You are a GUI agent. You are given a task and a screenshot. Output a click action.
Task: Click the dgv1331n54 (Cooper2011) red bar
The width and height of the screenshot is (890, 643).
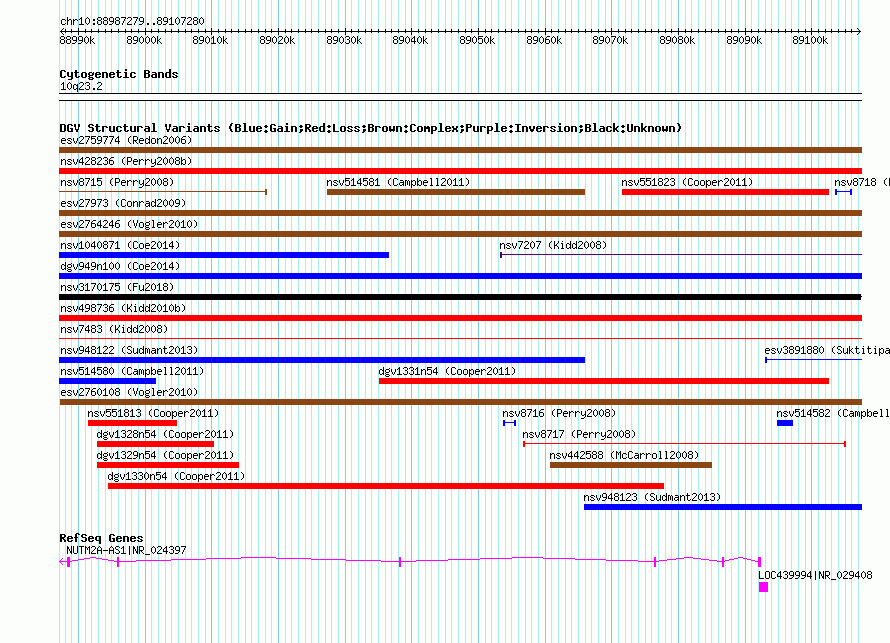tap(604, 381)
